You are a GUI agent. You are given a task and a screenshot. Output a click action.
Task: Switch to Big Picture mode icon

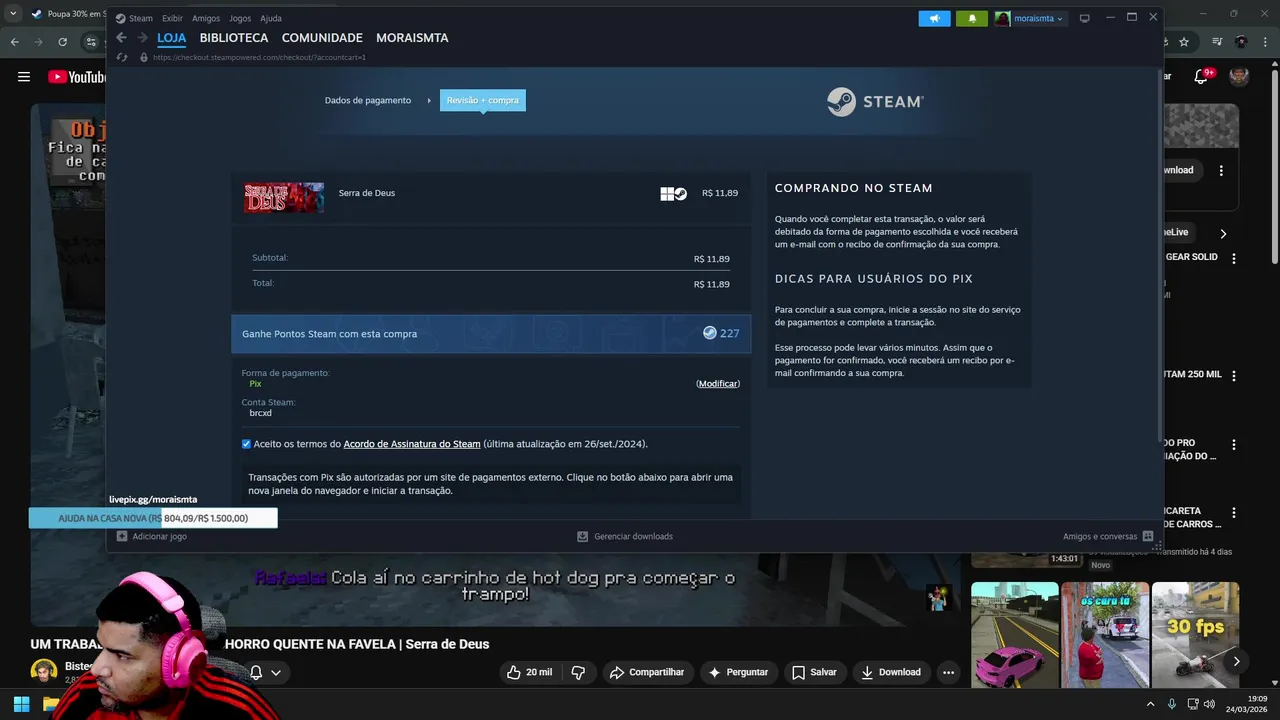click(x=1084, y=18)
